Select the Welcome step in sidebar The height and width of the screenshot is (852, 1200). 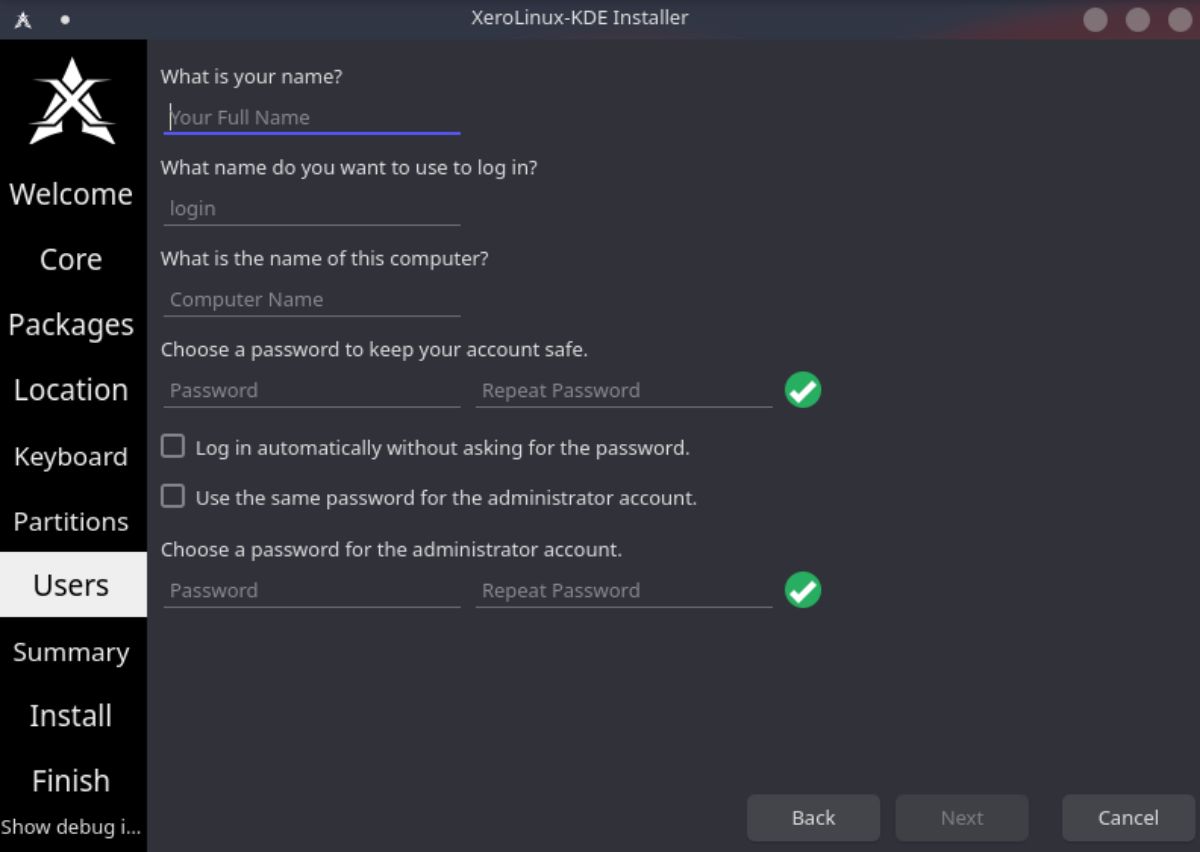pyautogui.click(x=72, y=194)
